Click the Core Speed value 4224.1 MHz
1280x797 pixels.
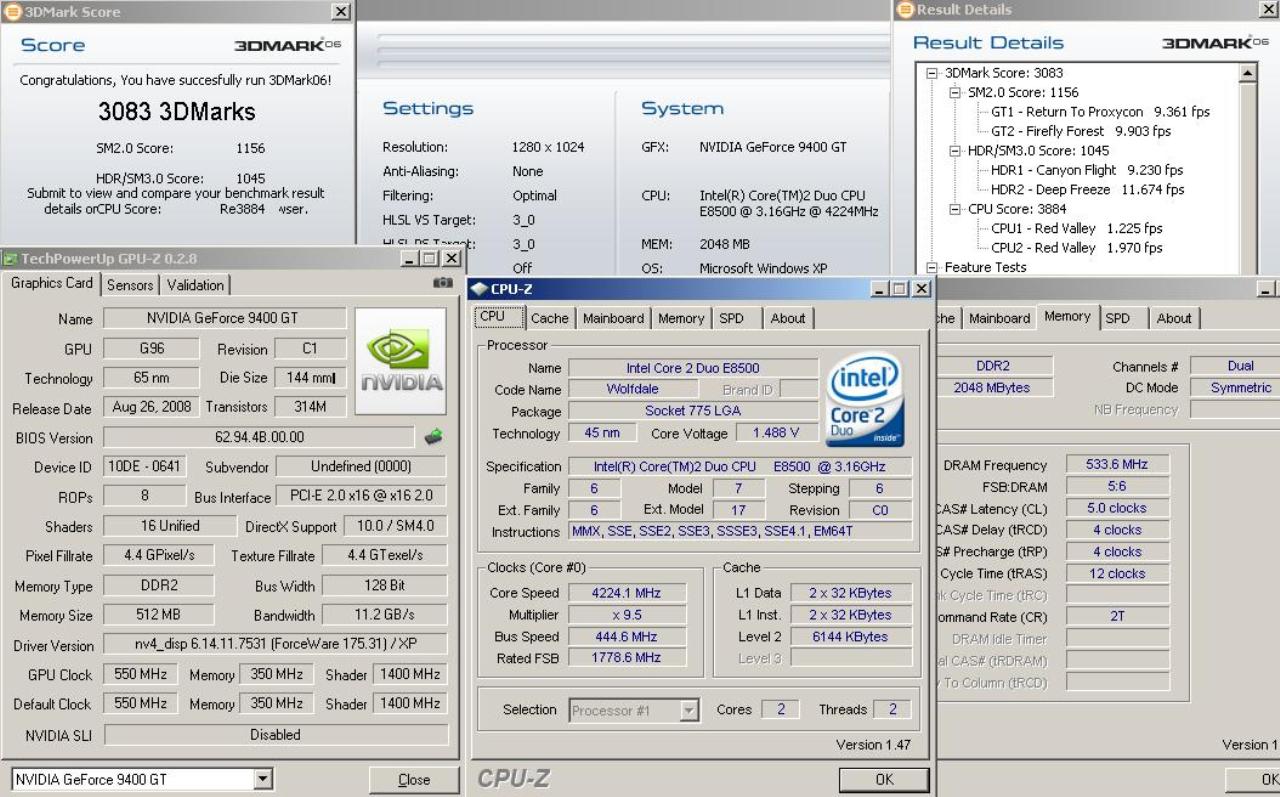point(629,593)
